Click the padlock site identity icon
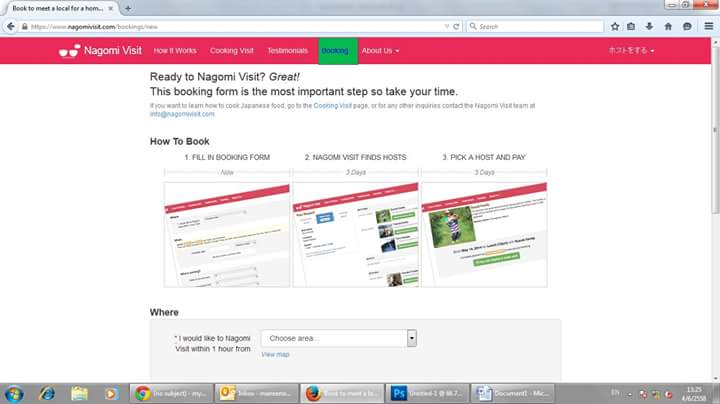 click(x=25, y=27)
